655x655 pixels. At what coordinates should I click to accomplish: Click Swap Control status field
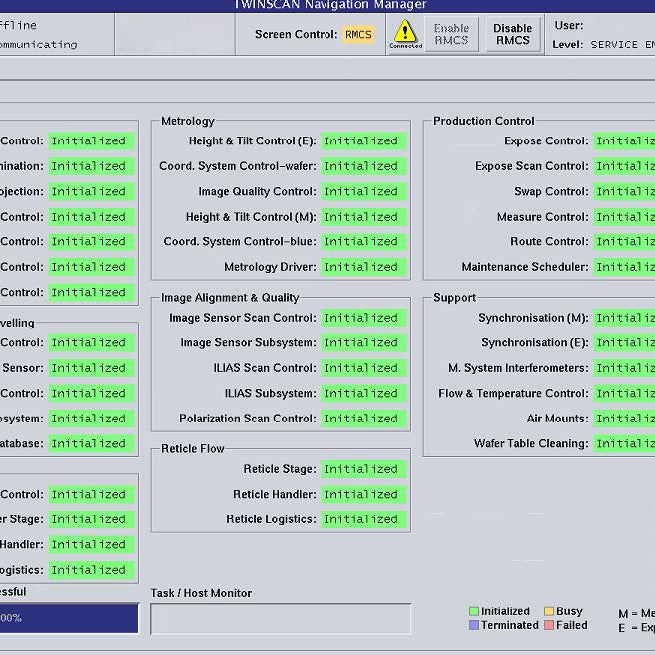(x=624, y=191)
